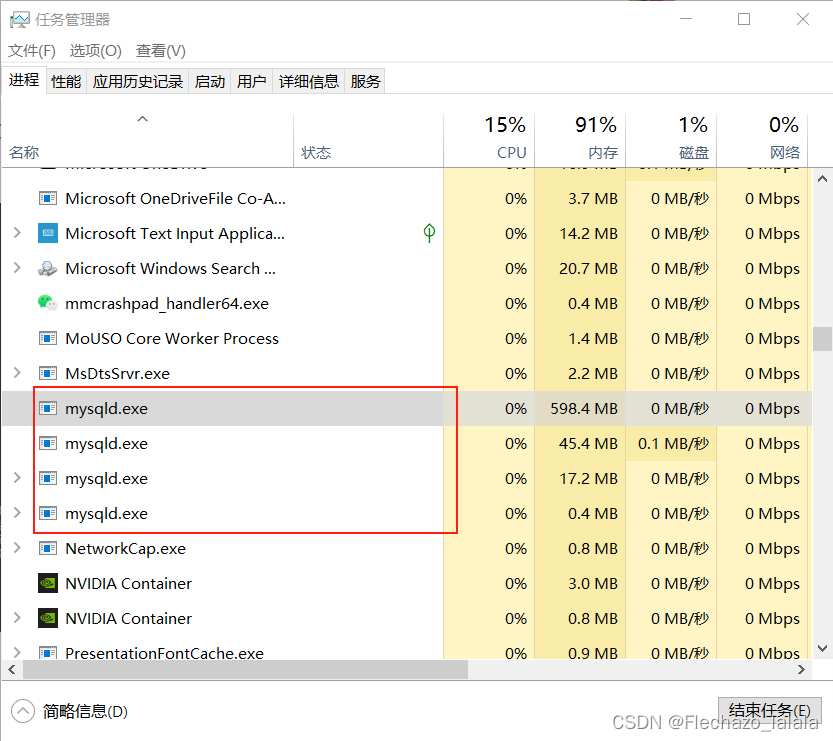Expand the mysqld.exe 17.2 MB process group
Screen dimensions: 833x741
click(x=17, y=478)
